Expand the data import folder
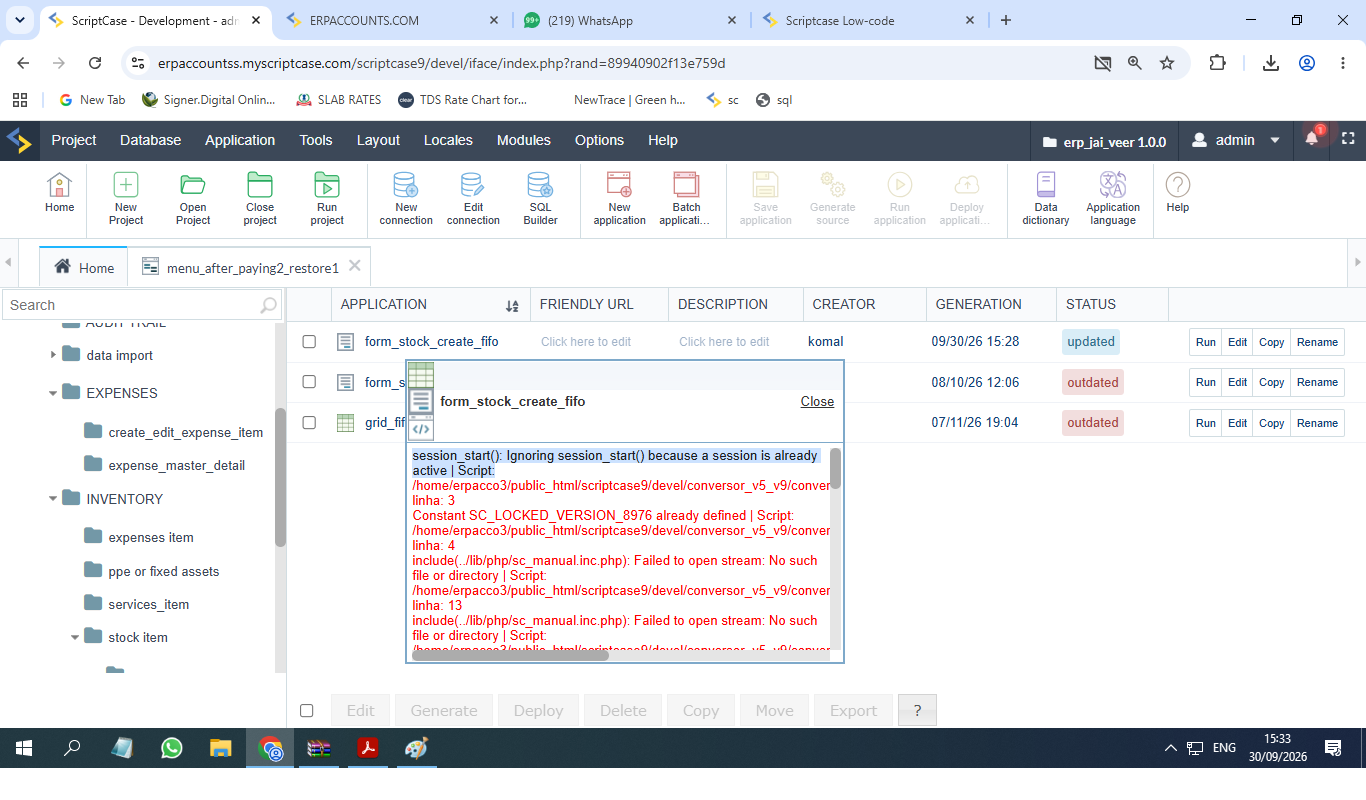 pos(53,355)
